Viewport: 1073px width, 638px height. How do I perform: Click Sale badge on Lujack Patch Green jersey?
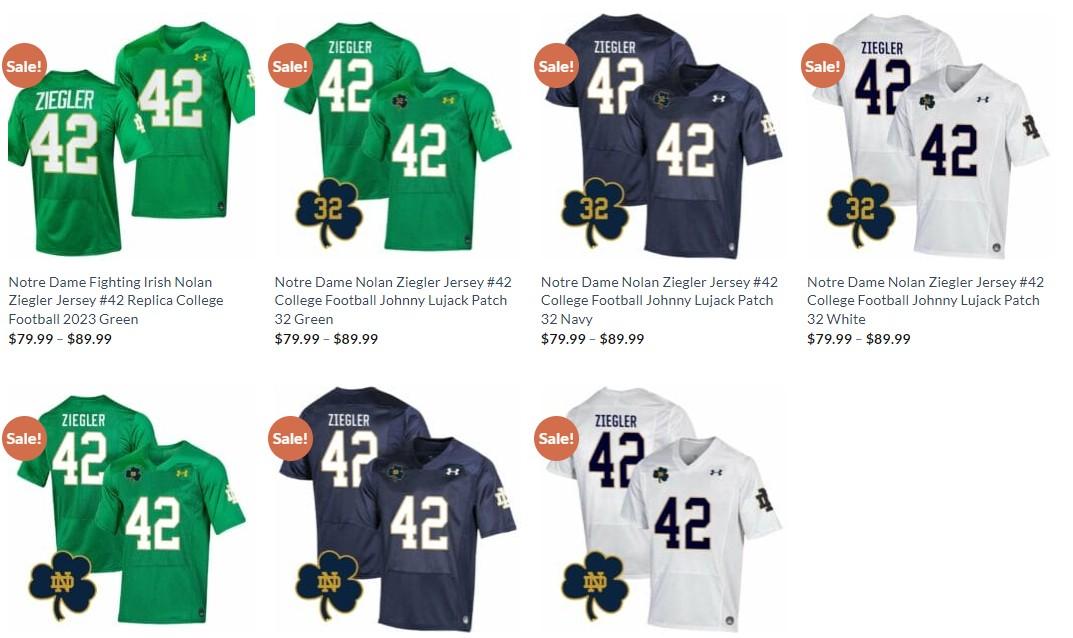point(290,66)
